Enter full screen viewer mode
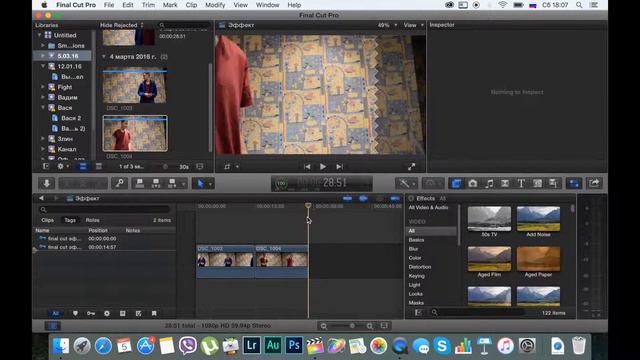Screen dimensions: 640x360 point(411,167)
